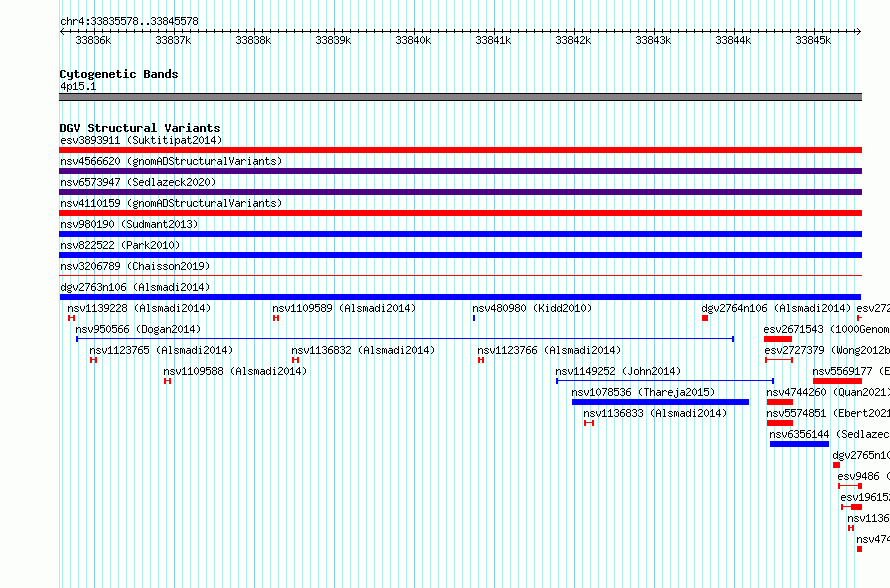Select the red marker under nsv1136832

pos(295,360)
